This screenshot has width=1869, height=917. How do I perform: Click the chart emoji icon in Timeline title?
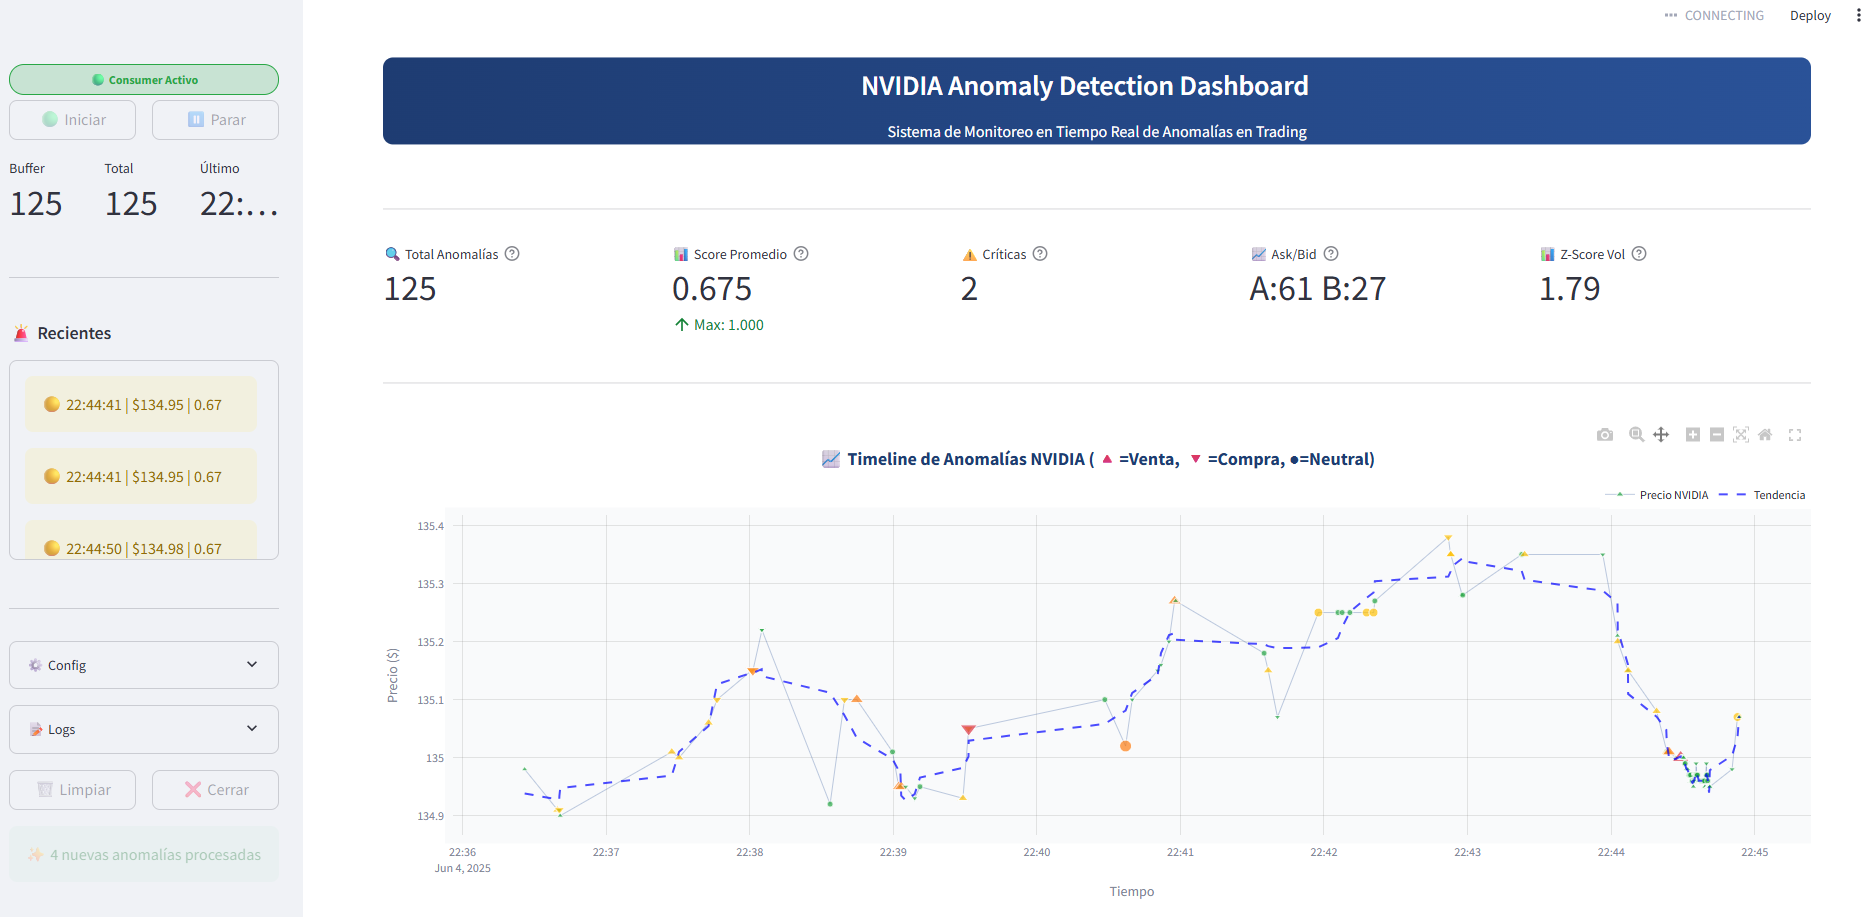(x=831, y=459)
